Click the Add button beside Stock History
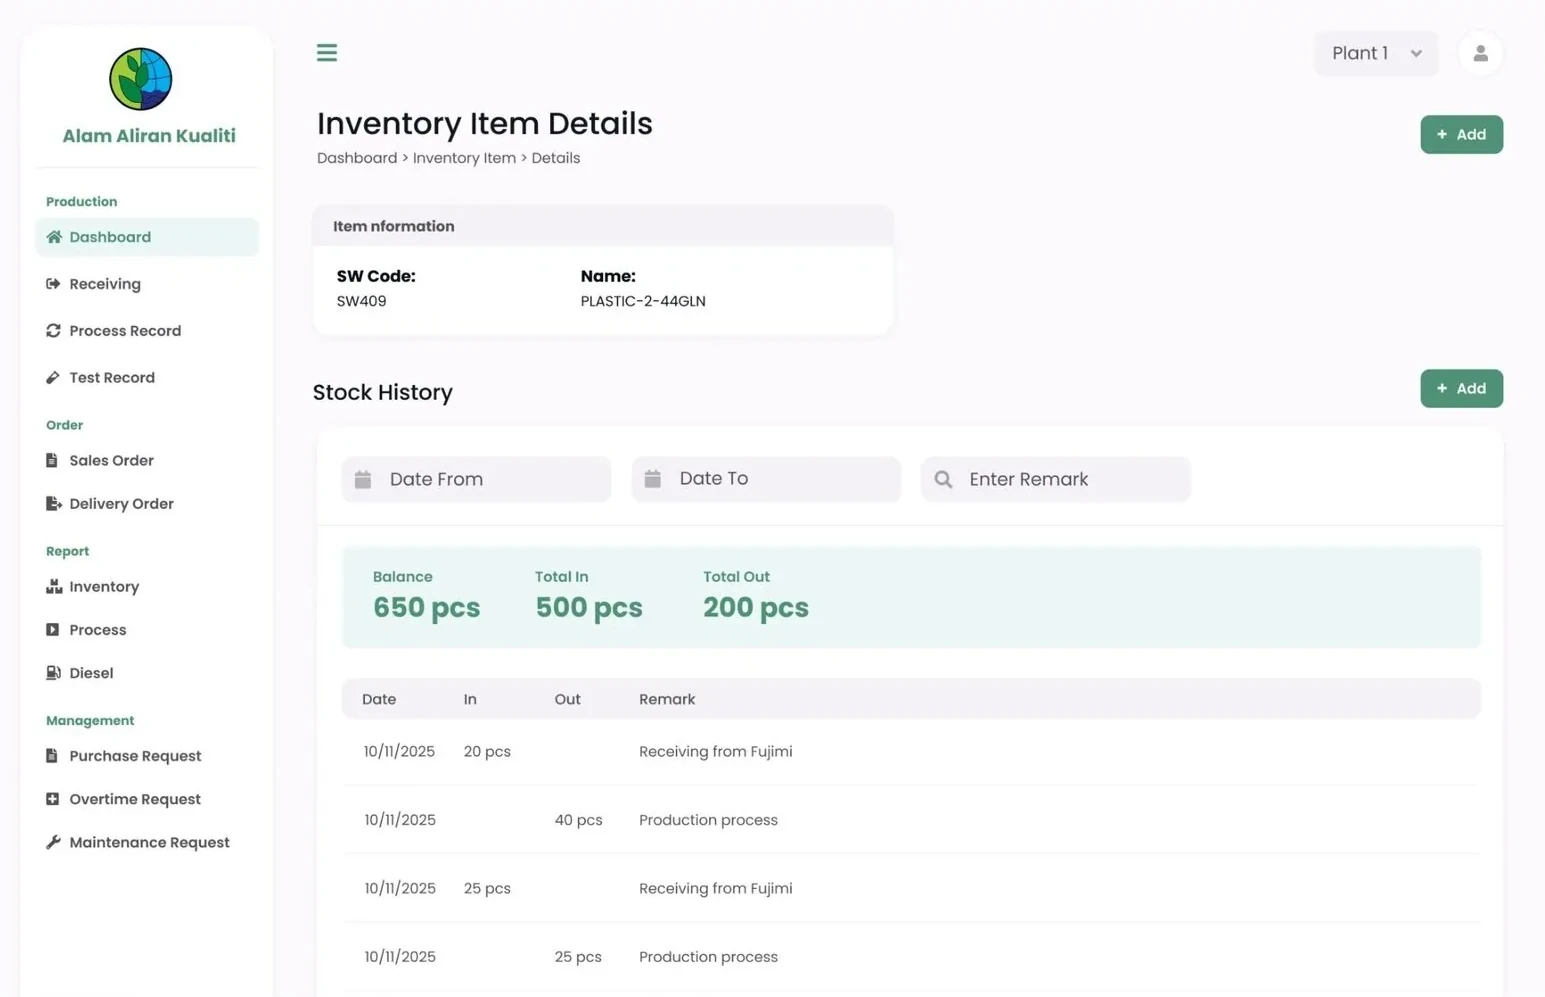Viewport: 1545px width, 997px height. pyautogui.click(x=1461, y=389)
